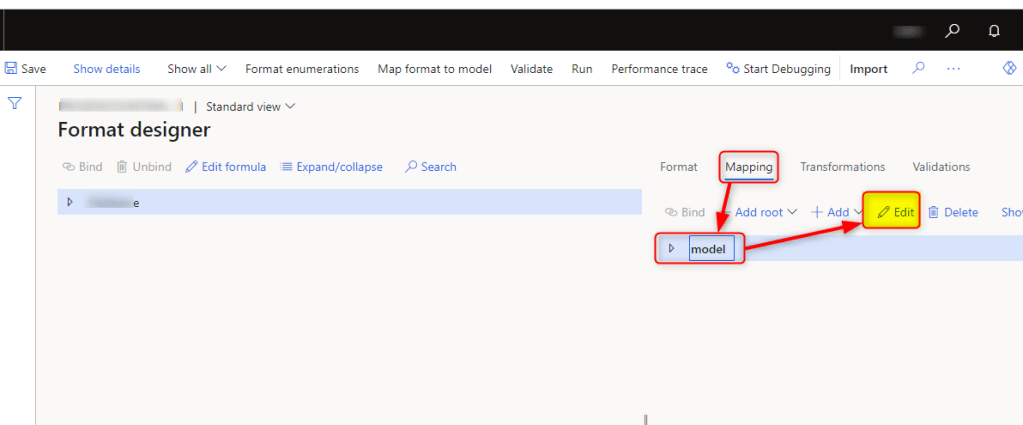Expand the model tree node
Image resolution: width=1023 pixels, height=425 pixels.
(x=671, y=248)
